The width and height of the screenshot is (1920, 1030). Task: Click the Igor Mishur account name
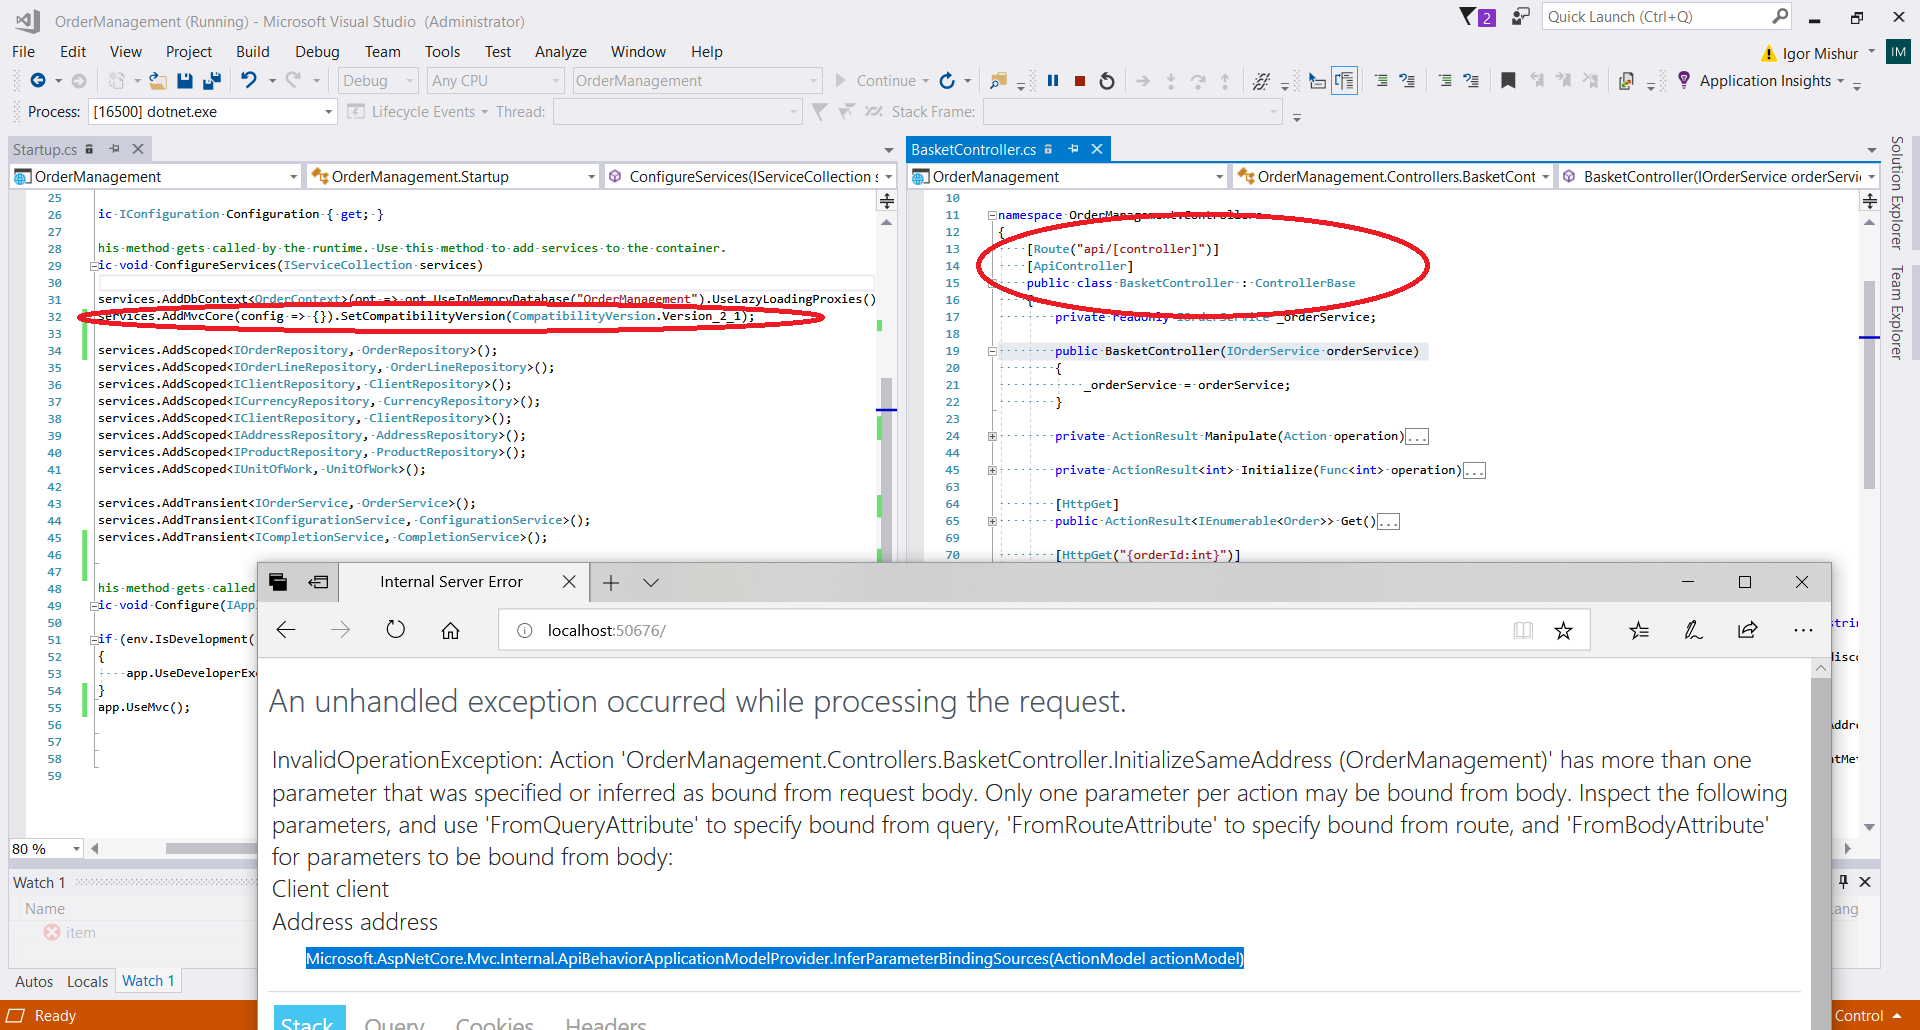[x=1820, y=53]
